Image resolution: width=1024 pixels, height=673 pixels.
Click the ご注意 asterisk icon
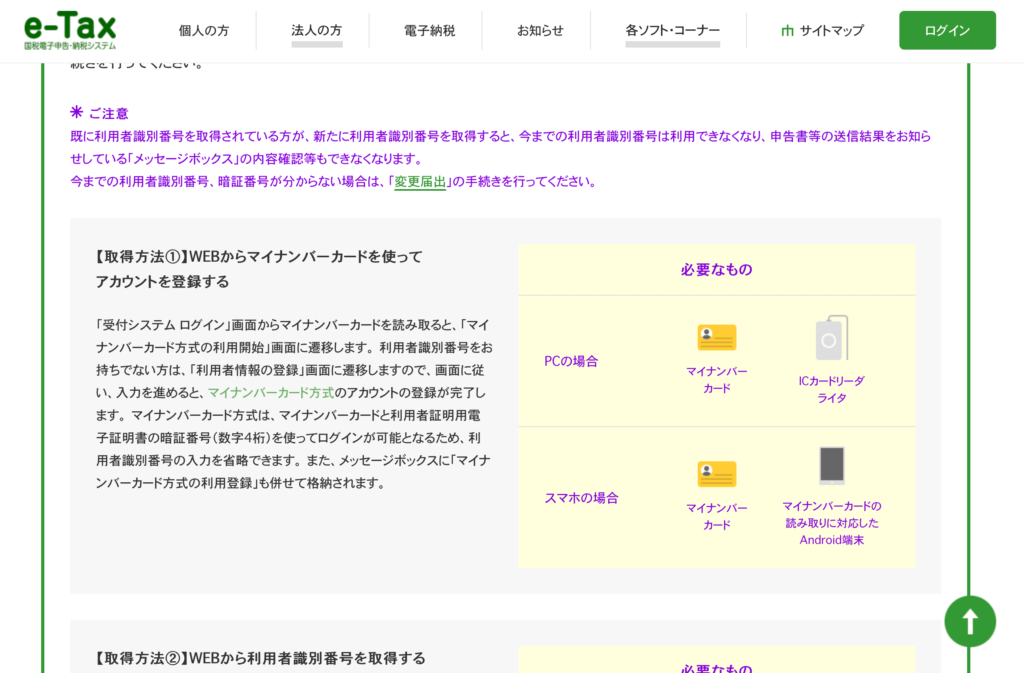pos(76,112)
